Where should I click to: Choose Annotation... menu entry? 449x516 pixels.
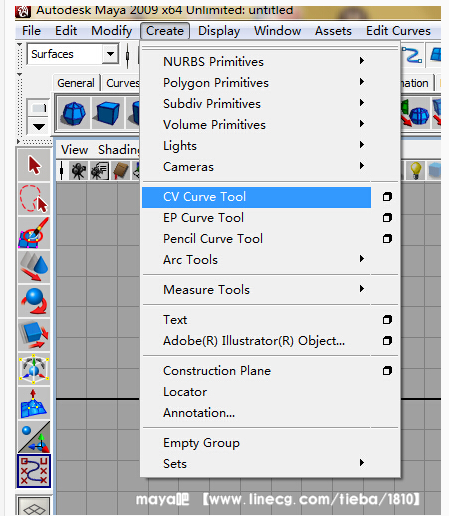[x=256, y=413]
